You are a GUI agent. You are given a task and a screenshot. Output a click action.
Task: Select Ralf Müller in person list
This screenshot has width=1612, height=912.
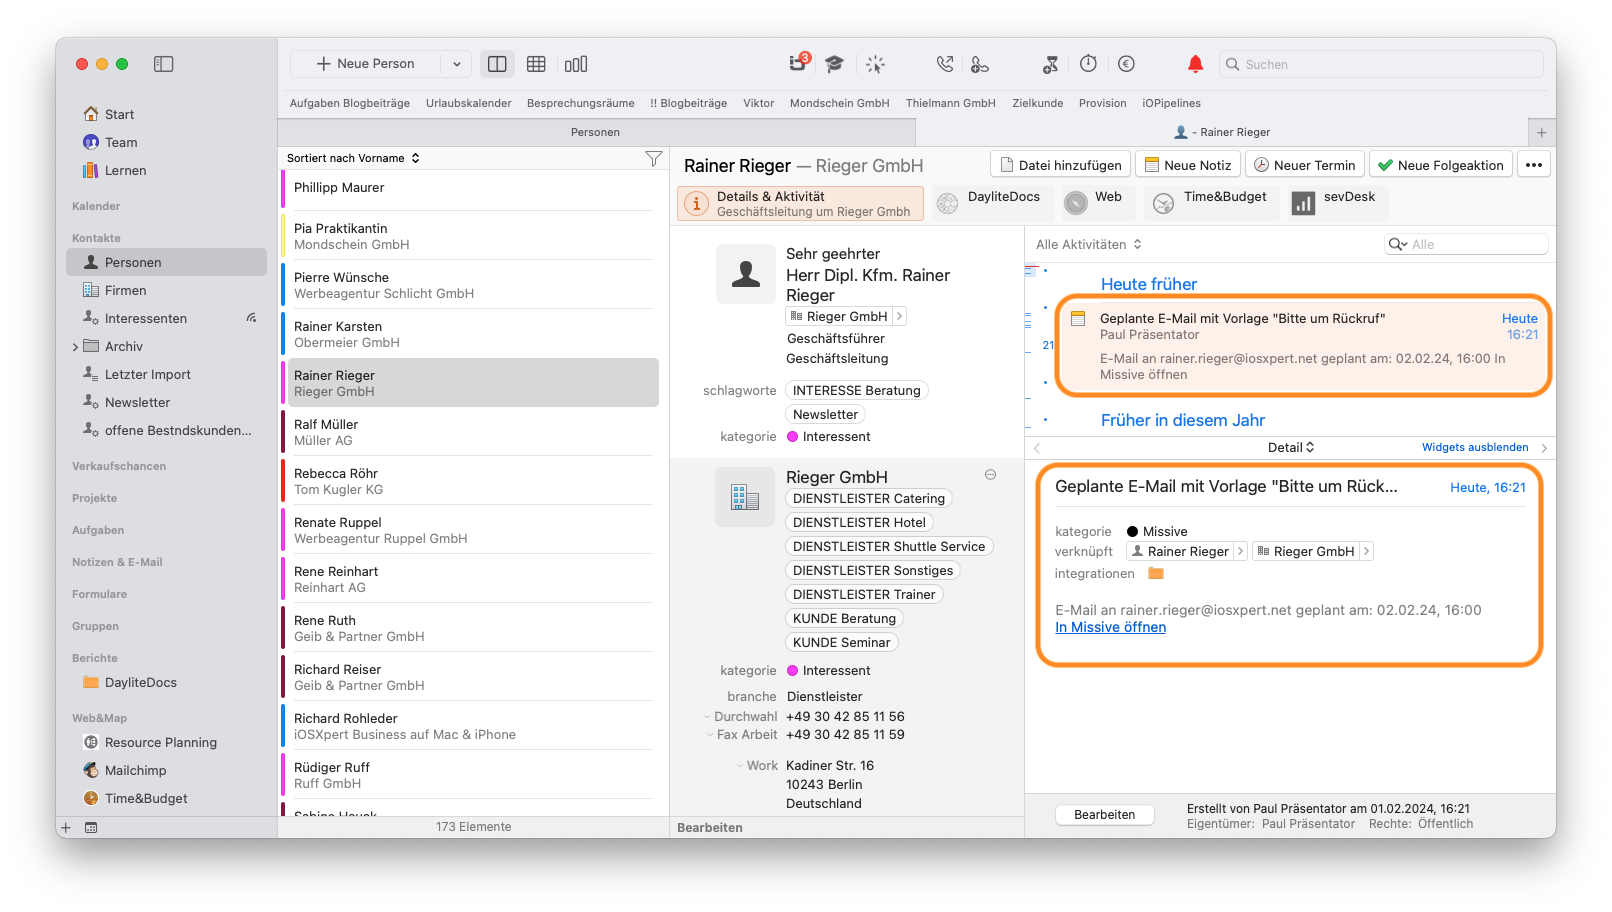pos(470,432)
